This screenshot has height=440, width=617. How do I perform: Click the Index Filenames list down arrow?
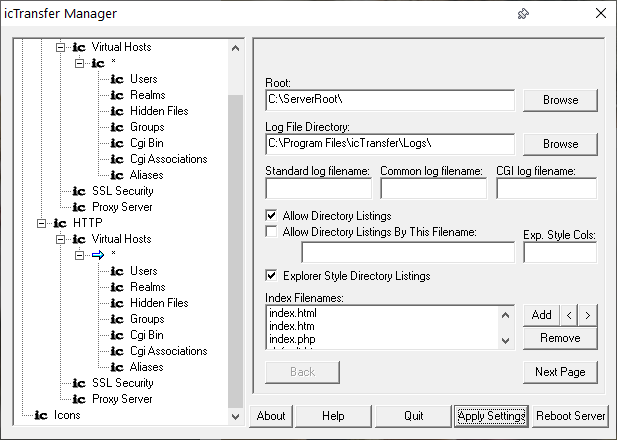click(x=506, y=340)
